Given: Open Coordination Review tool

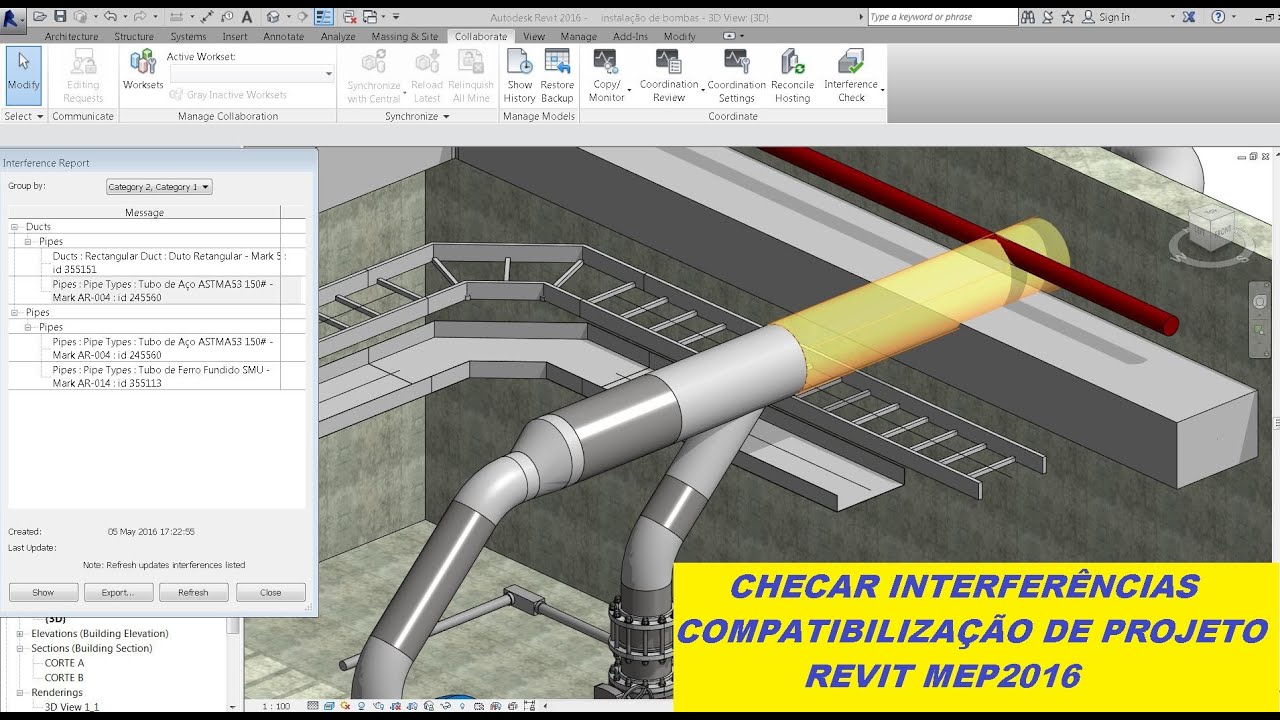Looking at the screenshot, I should (669, 76).
